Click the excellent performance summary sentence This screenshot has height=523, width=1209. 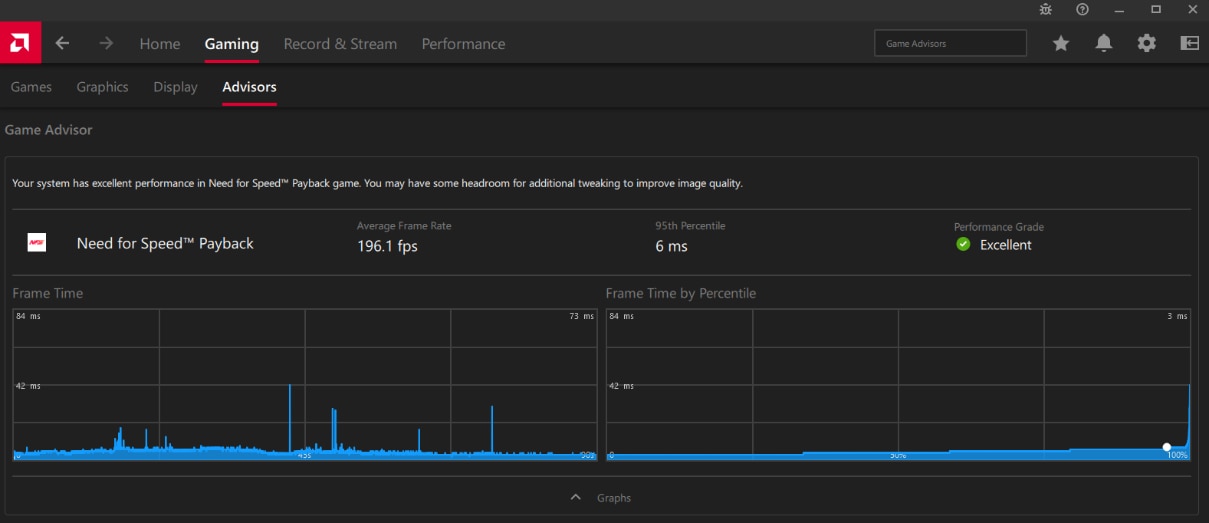click(x=377, y=183)
